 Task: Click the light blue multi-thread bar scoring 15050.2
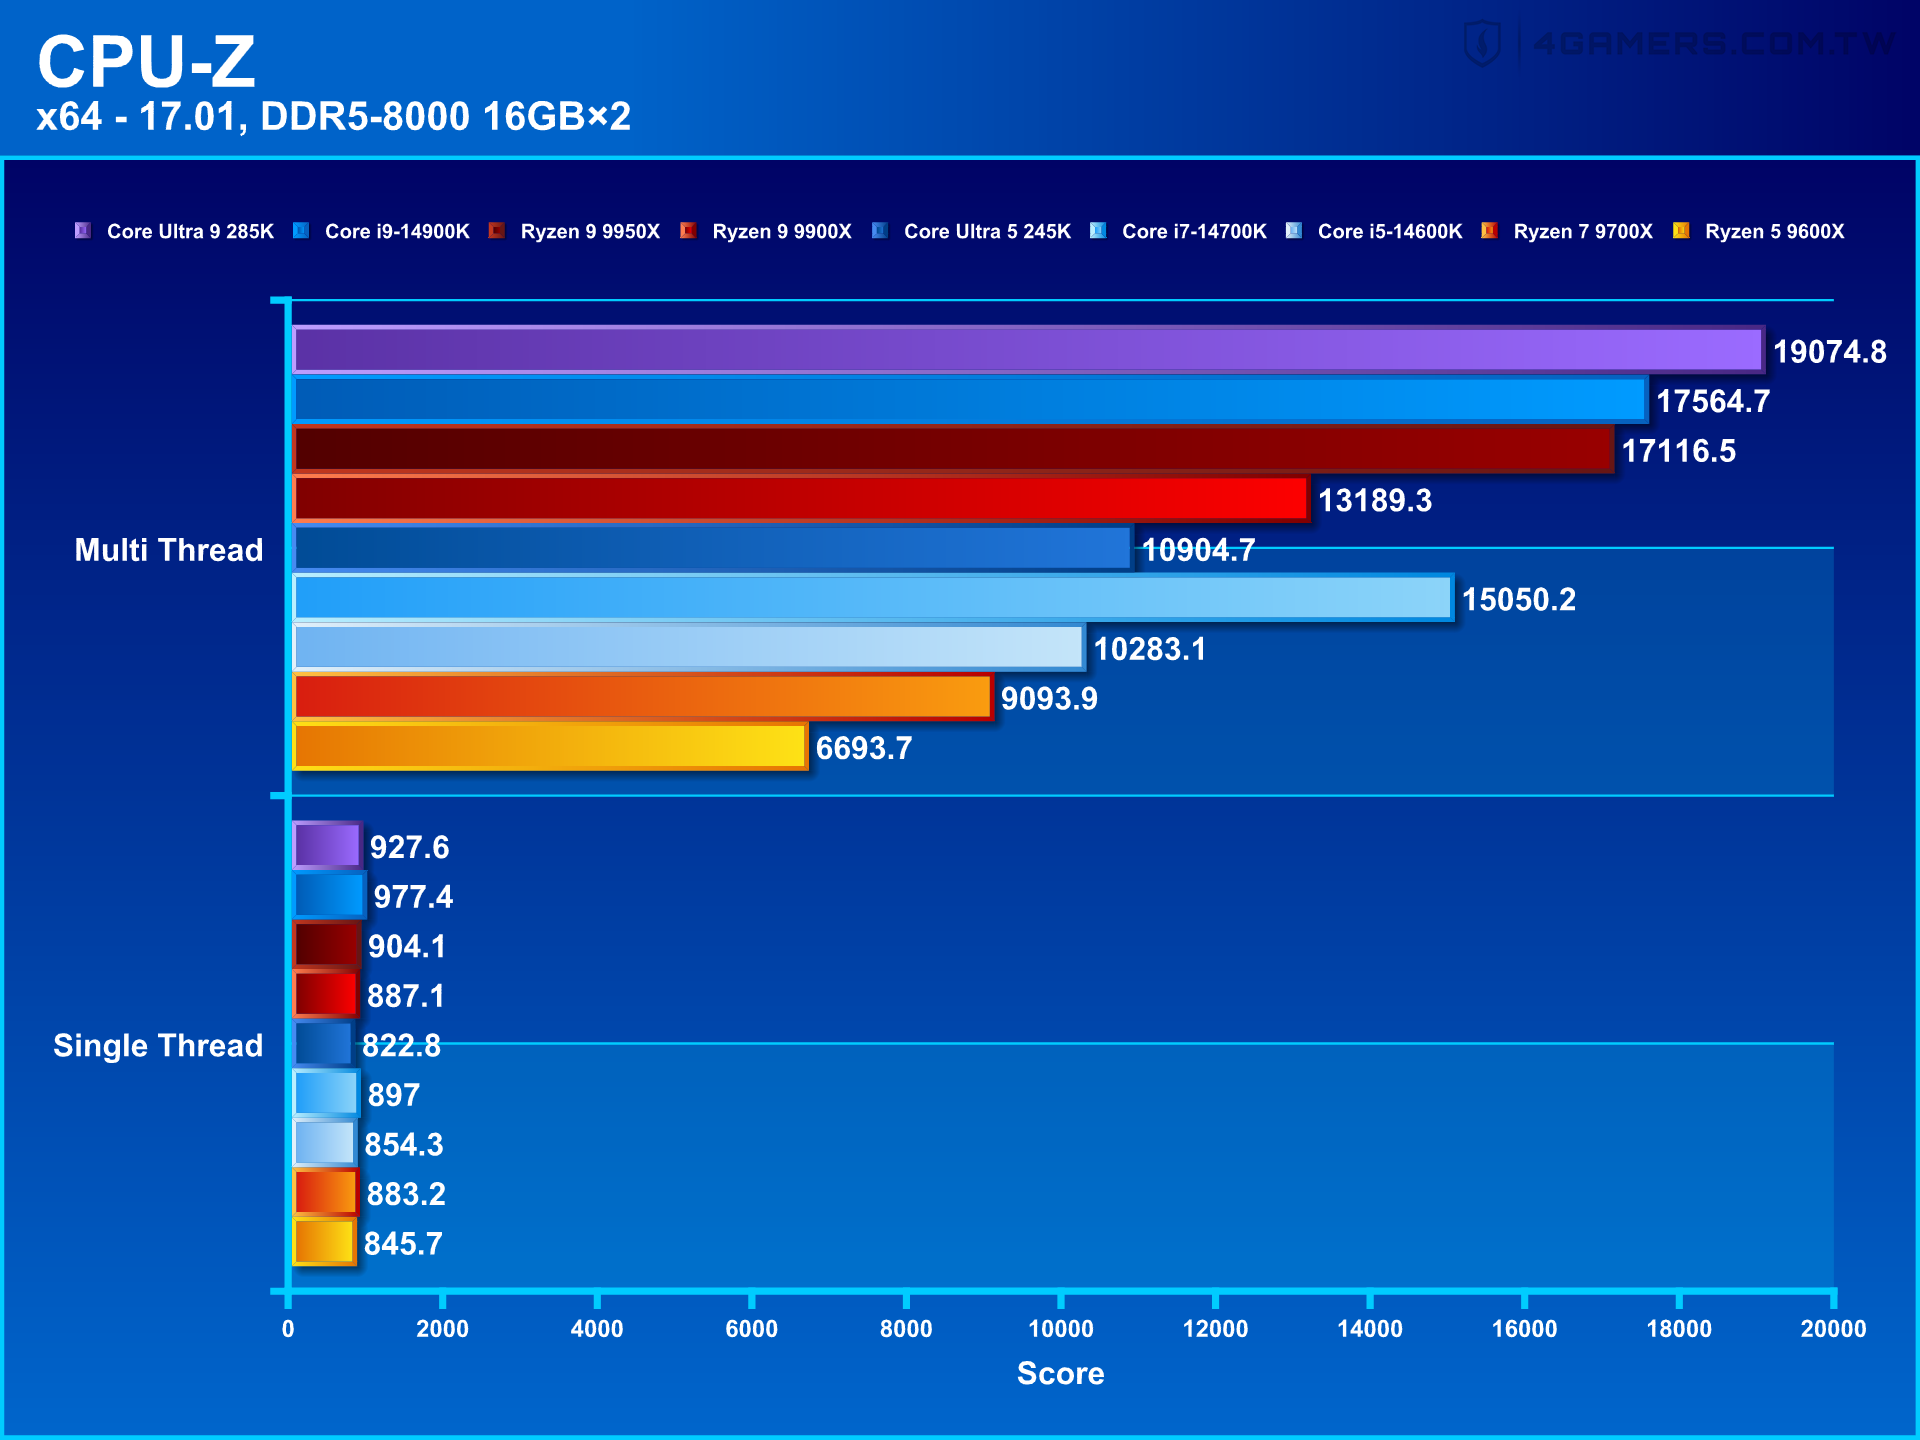(x=873, y=598)
